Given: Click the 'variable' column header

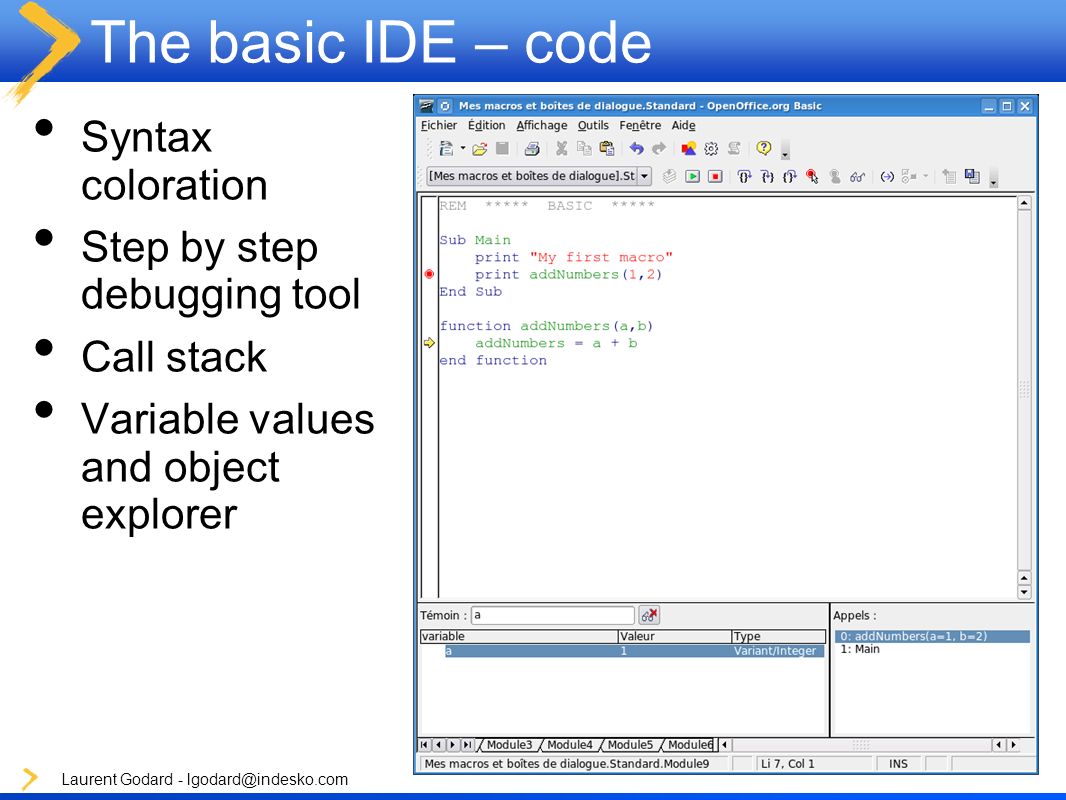Looking at the screenshot, I should pos(519,636).
